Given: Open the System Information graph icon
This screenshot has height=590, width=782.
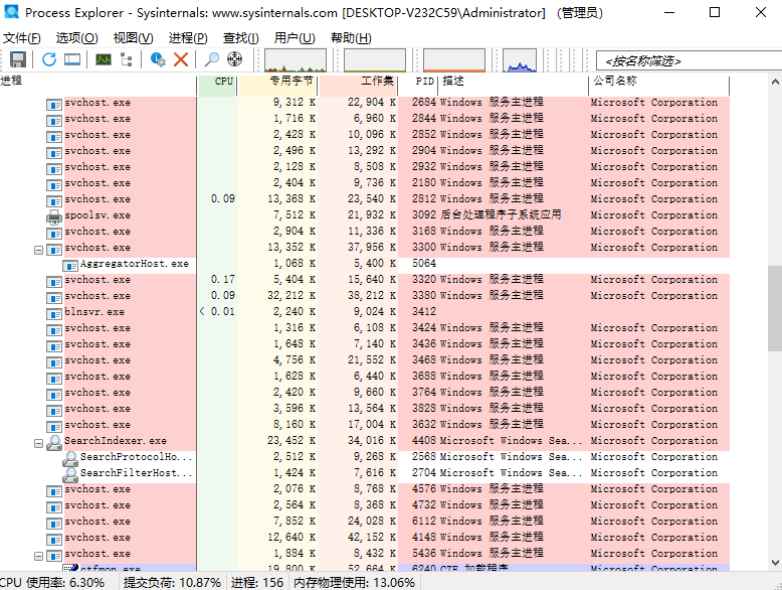Looking at the screenshot, I should [x=103, y=60].
